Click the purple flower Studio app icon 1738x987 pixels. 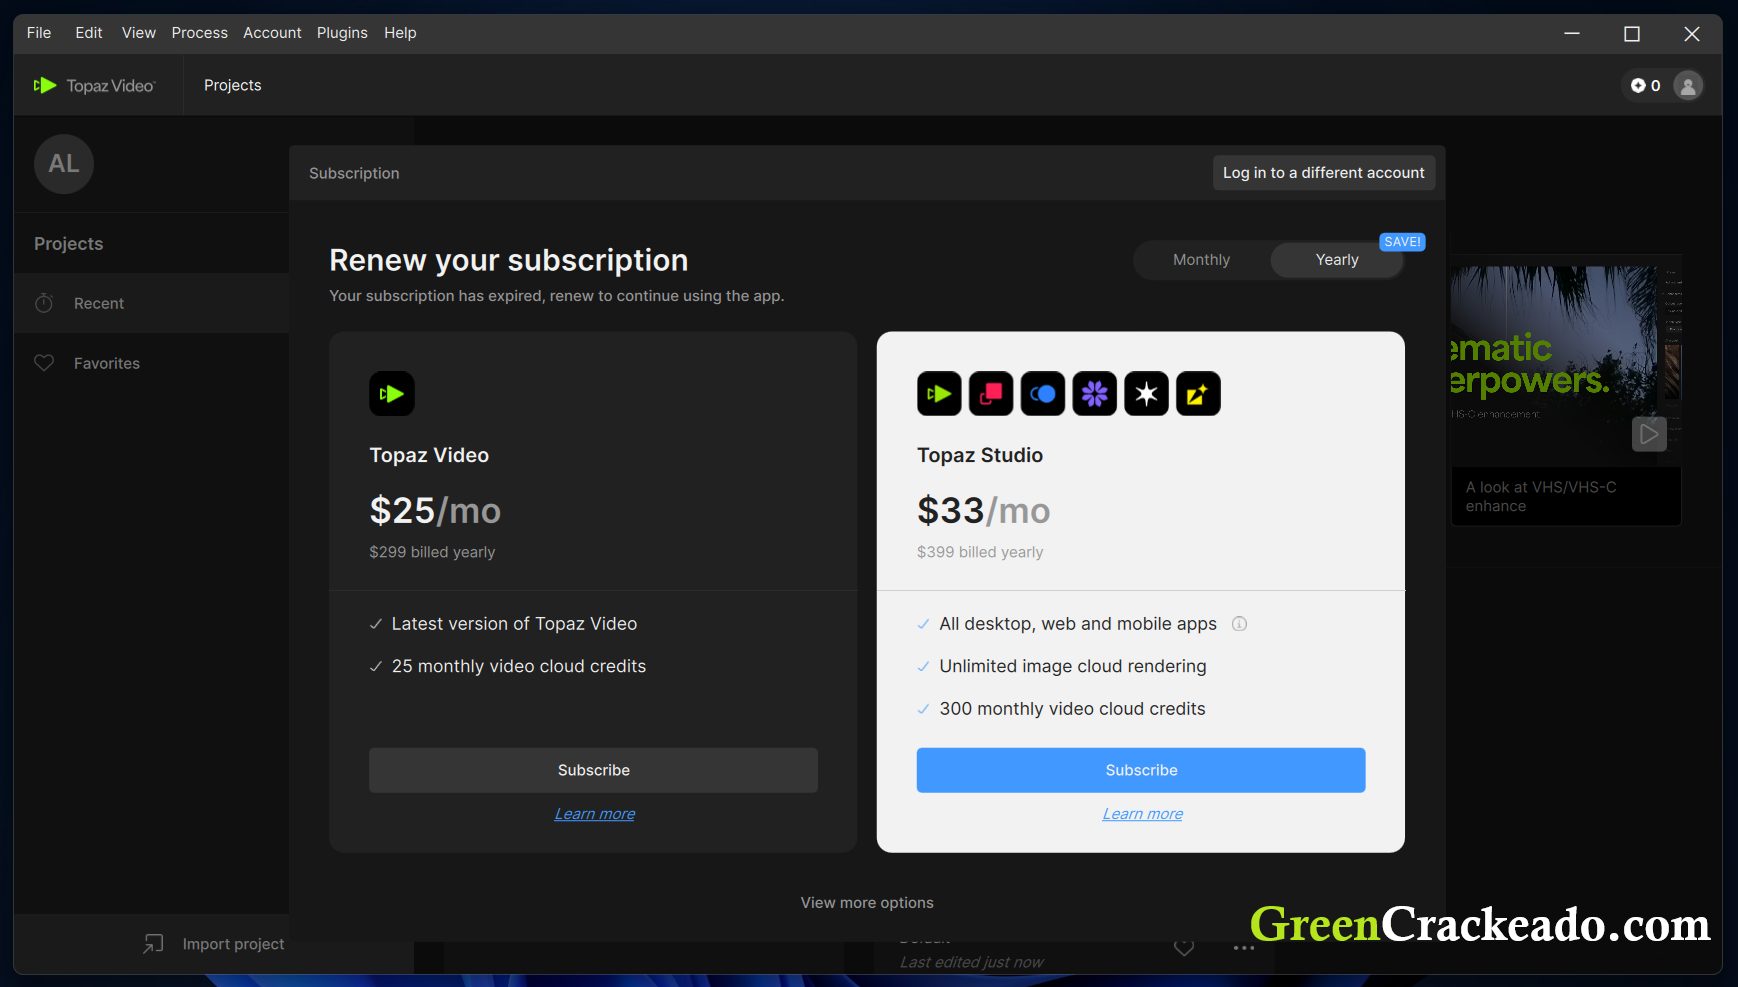[x=1094, y=394]
